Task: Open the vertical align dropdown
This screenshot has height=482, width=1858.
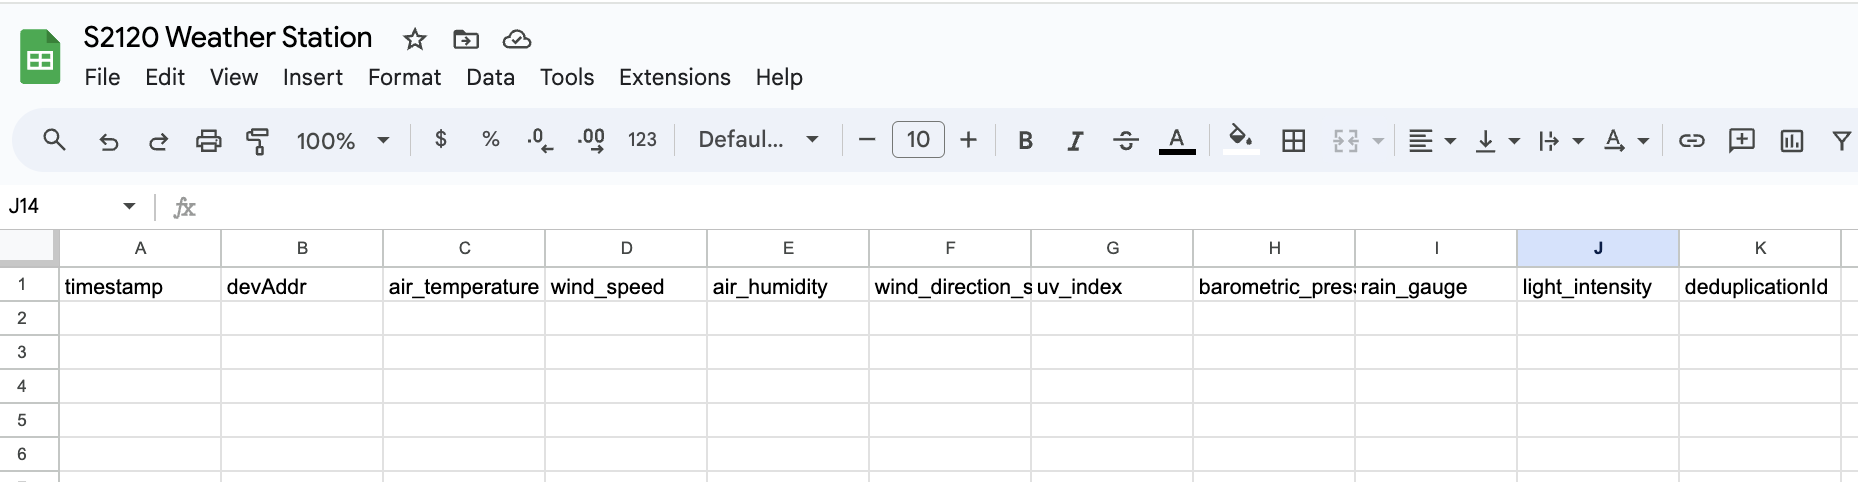Action: pyautogui.click(x=1497, y=141)
